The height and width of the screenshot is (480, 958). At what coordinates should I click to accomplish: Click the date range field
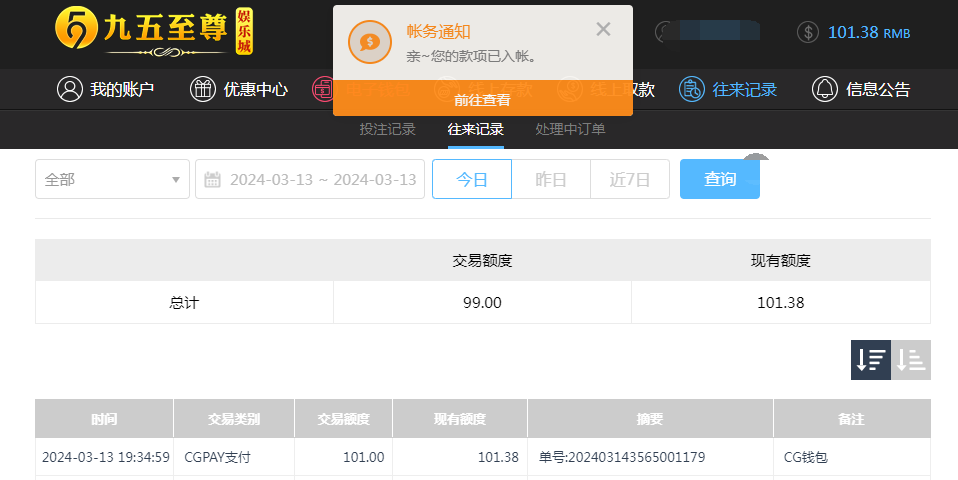[x=310, y=179]
